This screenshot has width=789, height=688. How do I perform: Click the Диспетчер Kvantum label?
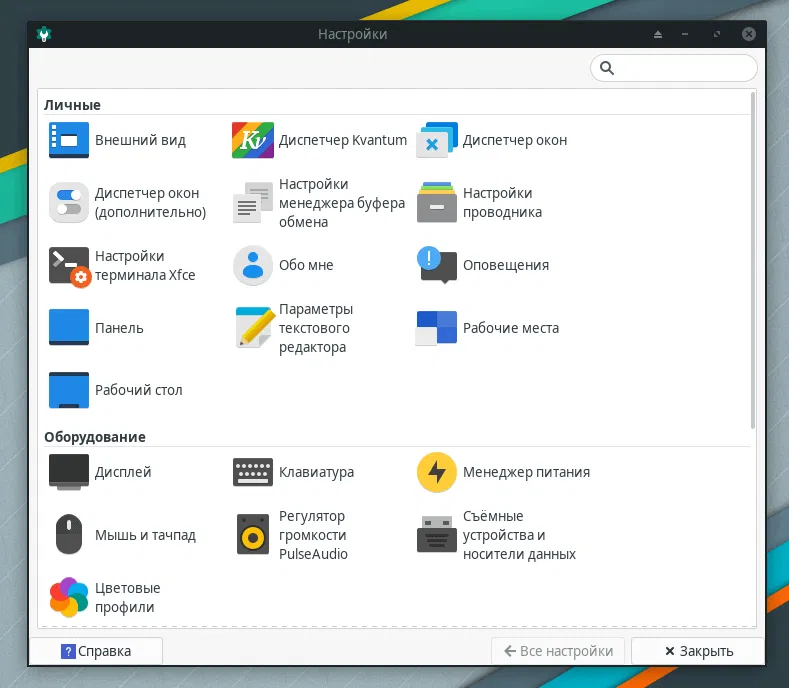coord(343,140)
